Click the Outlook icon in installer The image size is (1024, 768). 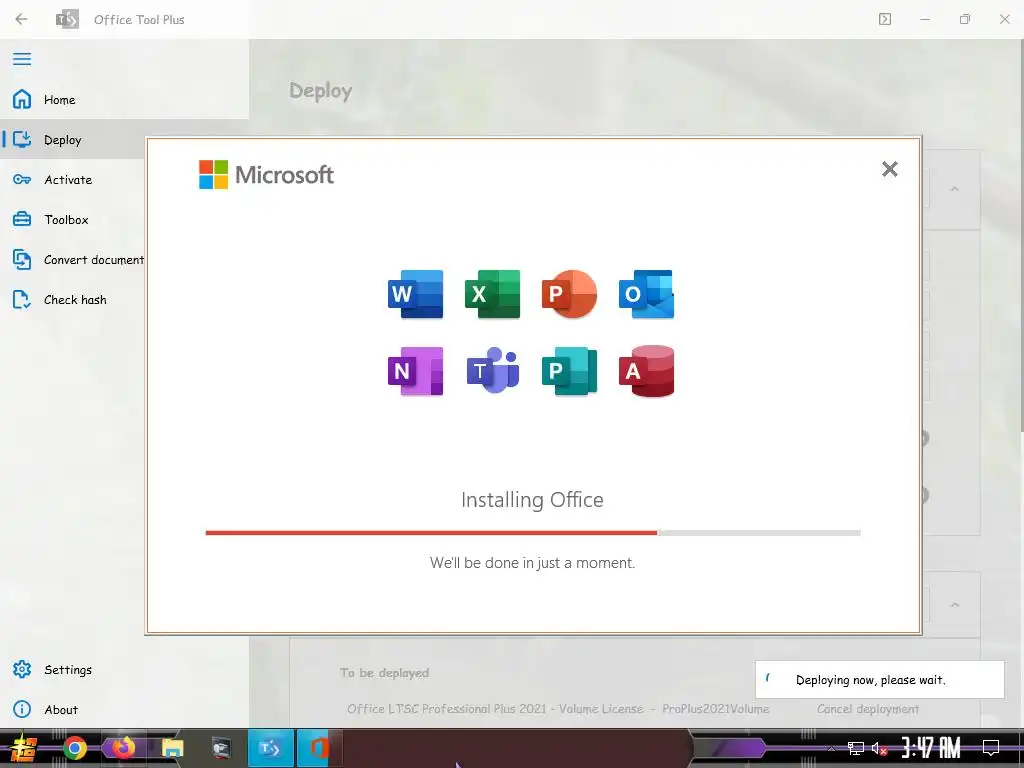646,294
